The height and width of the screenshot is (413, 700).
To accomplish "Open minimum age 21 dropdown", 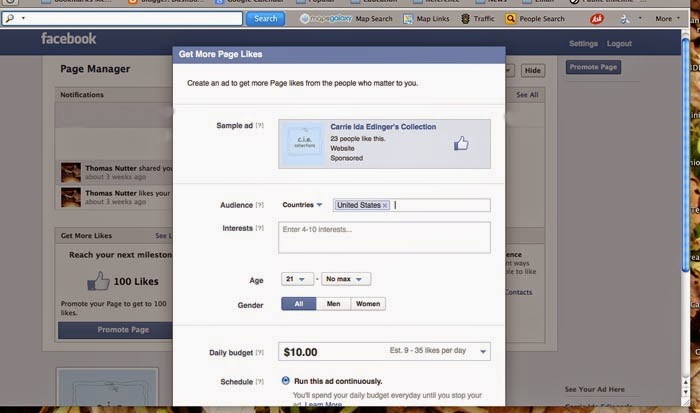I will pyautogui.click(x=296, y=279).
